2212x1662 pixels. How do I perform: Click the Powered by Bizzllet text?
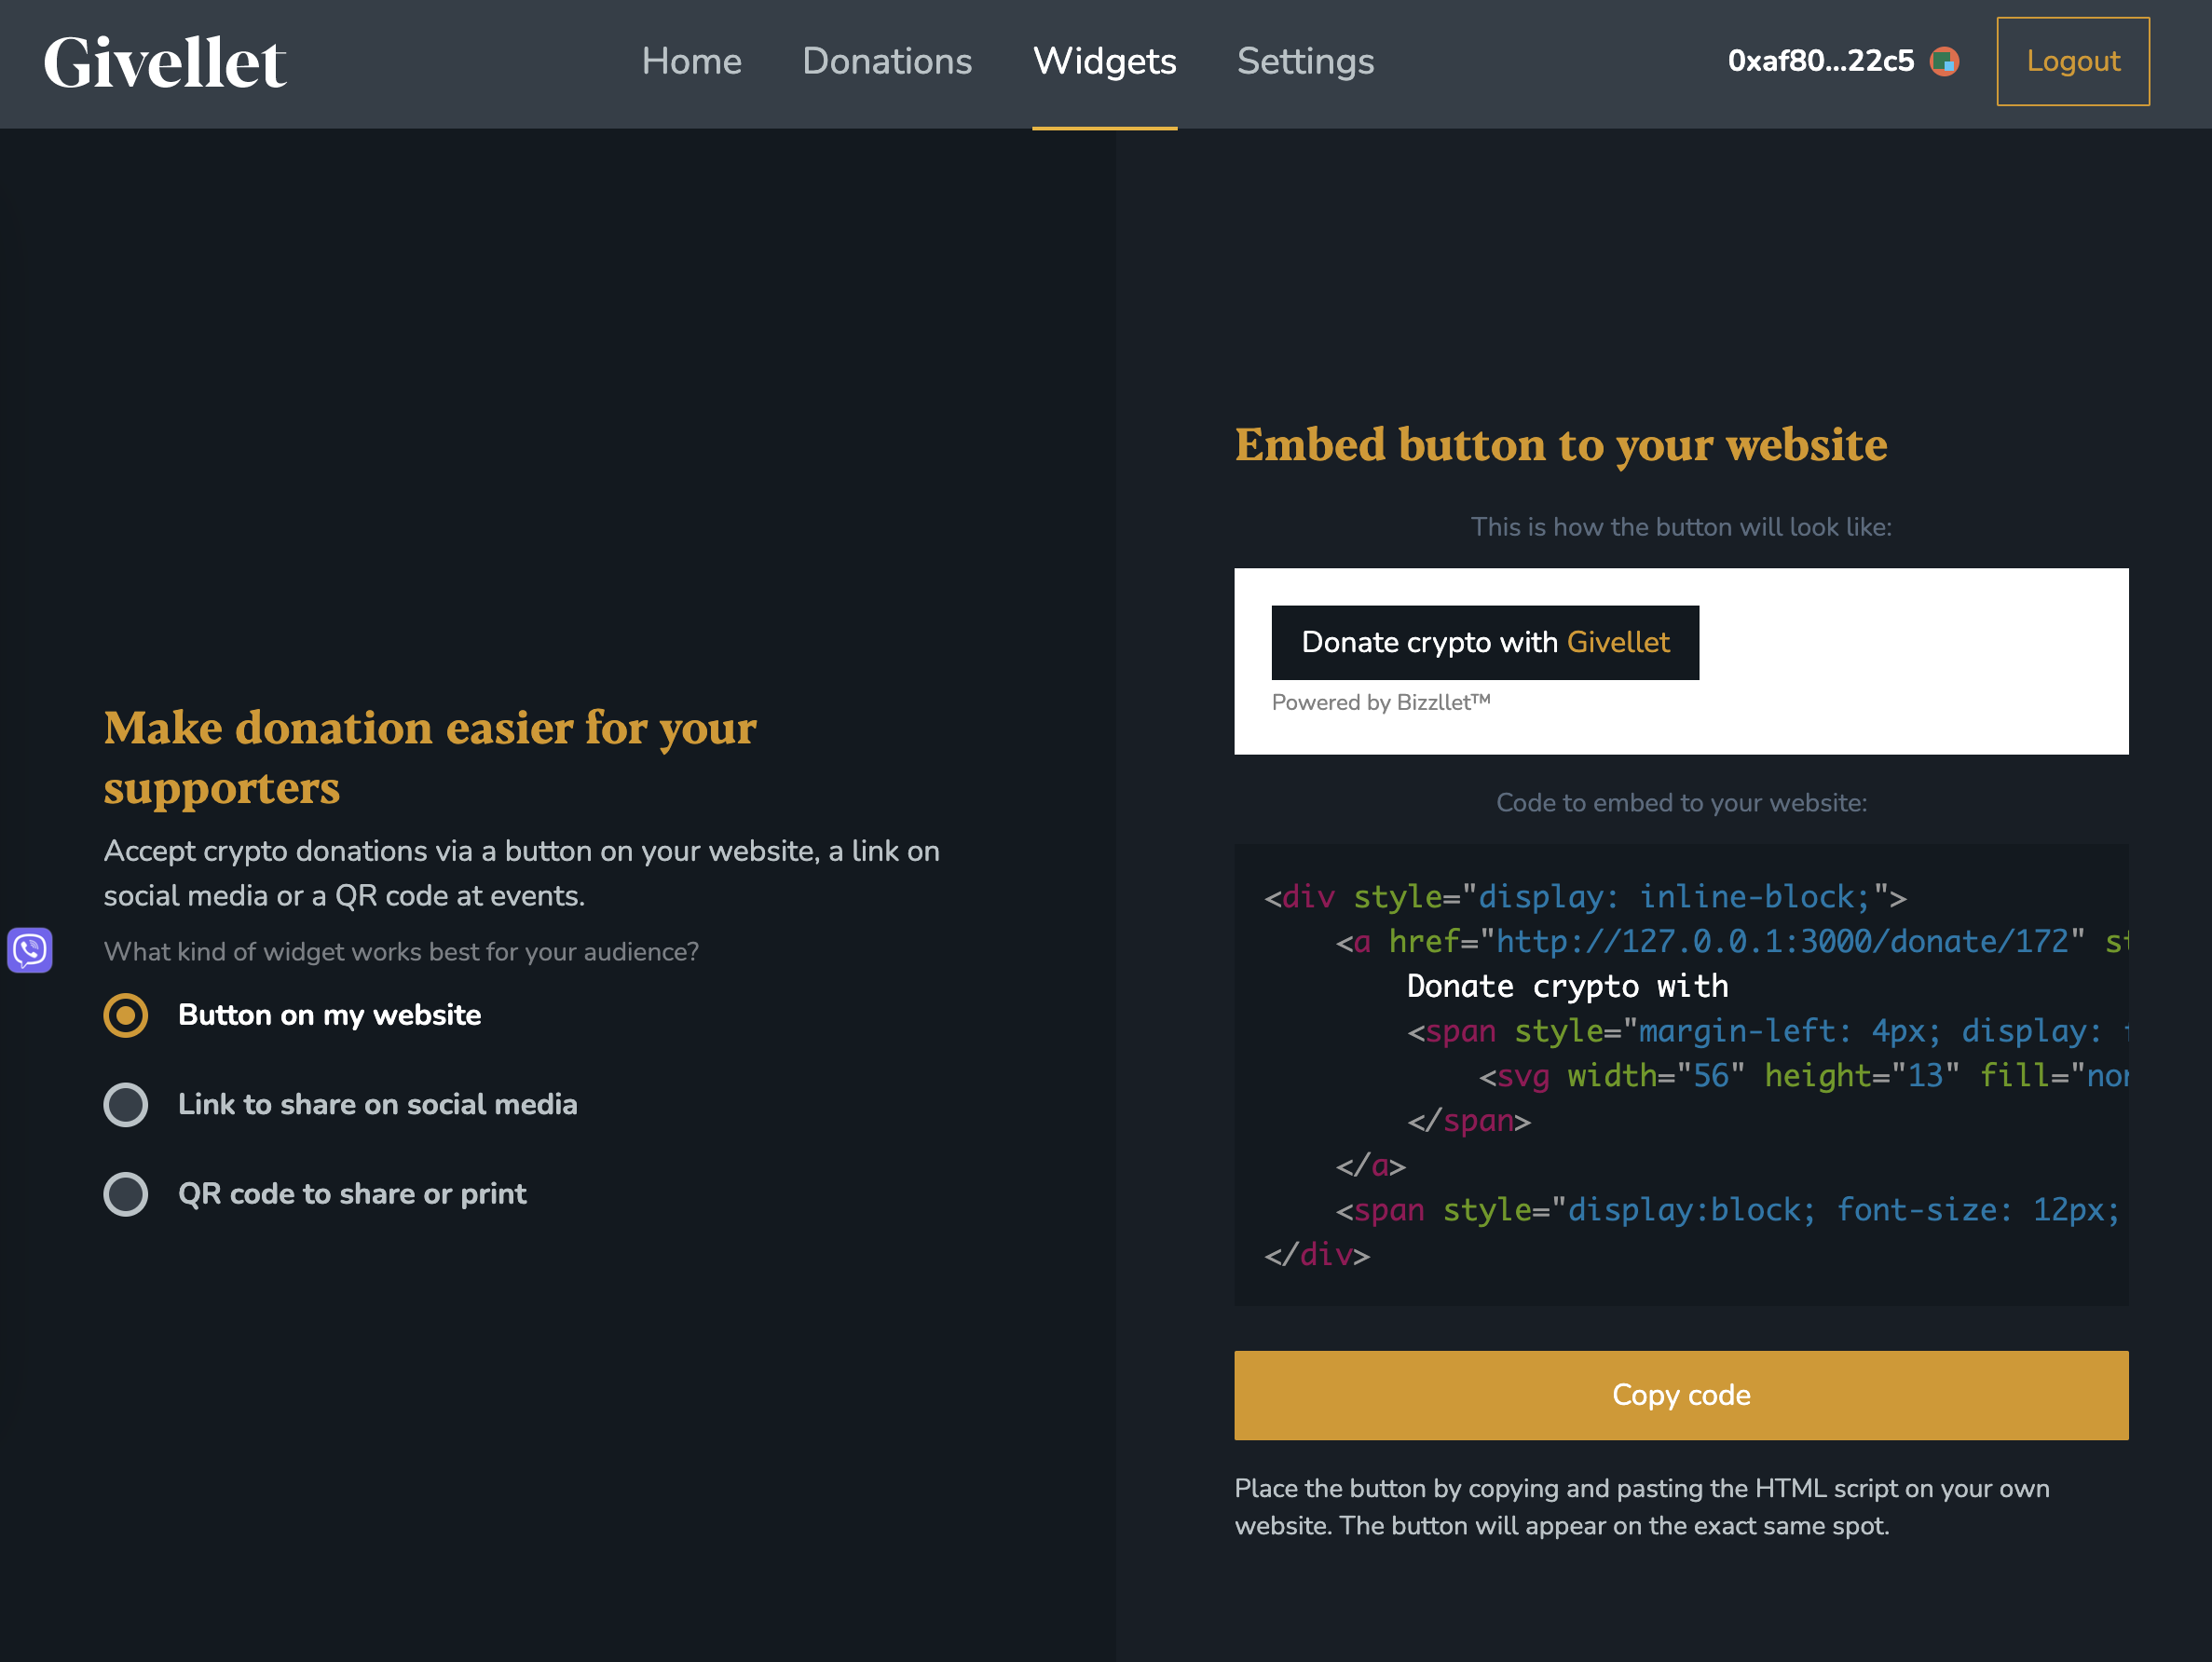[1380, 703]
